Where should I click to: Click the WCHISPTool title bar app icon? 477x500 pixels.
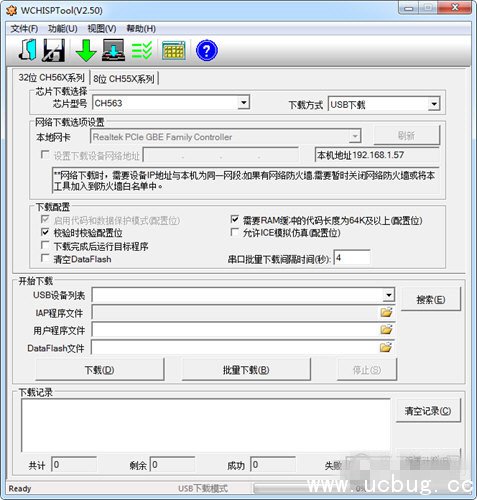coord(11,10)
